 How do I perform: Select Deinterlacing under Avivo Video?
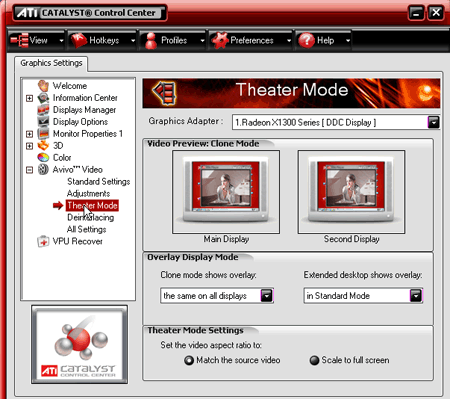click(x=91, y=217)
